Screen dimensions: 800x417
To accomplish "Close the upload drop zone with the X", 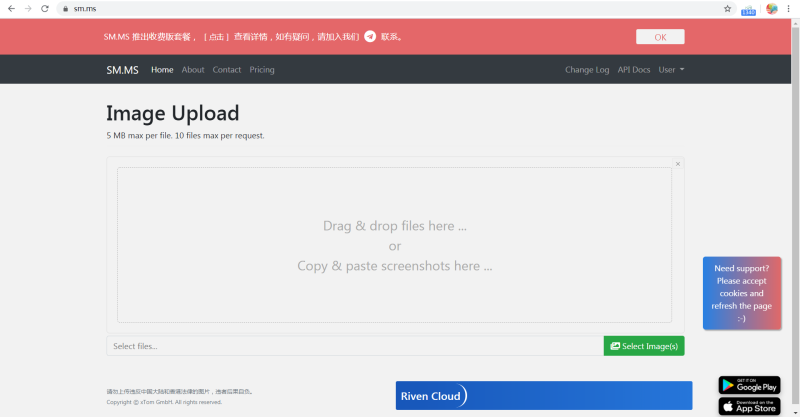I will click(x=678, y=164).
